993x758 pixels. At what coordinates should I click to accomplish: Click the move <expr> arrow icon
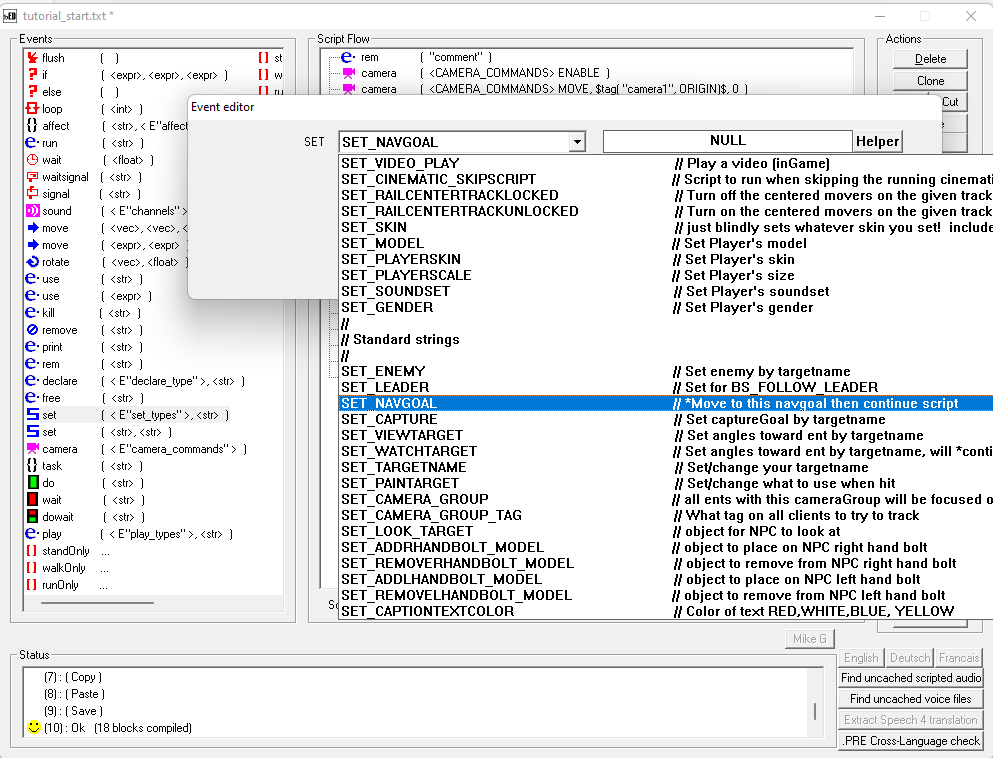click(32, 245)
